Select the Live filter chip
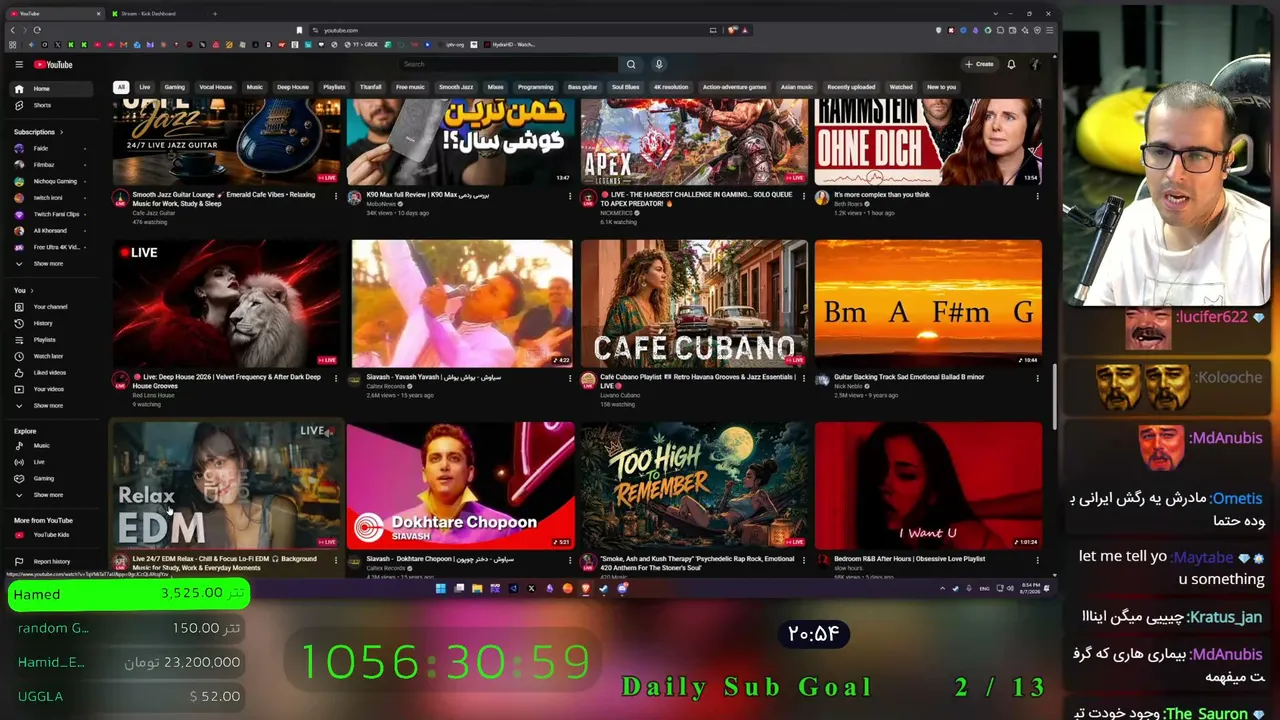 point(145,87)
